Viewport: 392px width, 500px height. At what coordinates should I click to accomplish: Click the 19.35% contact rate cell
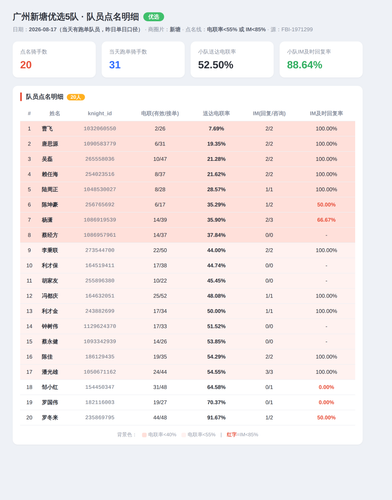[x=216, y=144]
